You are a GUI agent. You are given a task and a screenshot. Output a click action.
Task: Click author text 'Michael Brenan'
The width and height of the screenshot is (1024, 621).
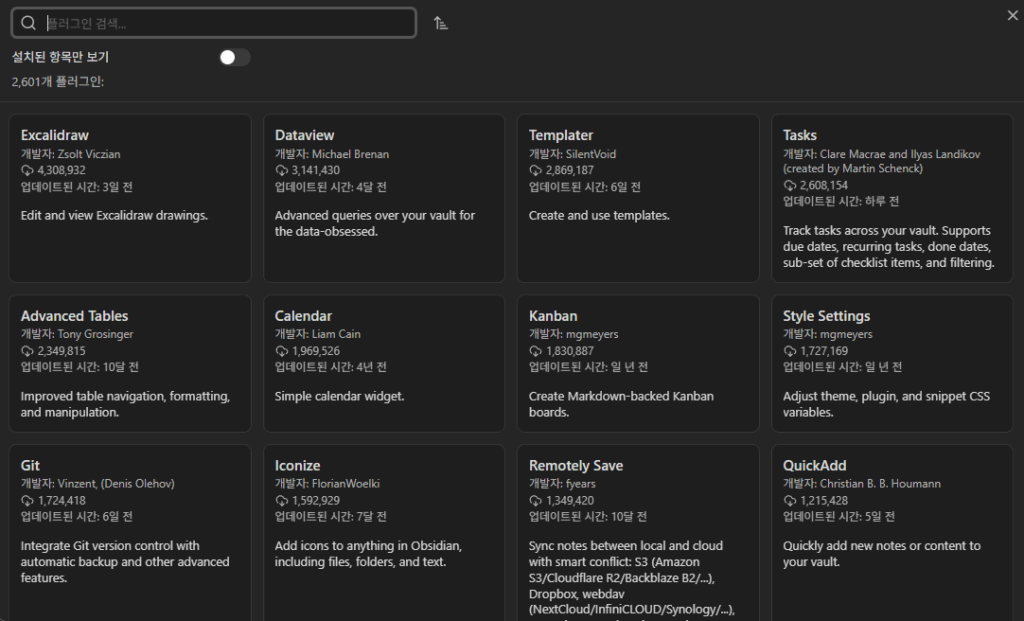[x=350, y=154]
